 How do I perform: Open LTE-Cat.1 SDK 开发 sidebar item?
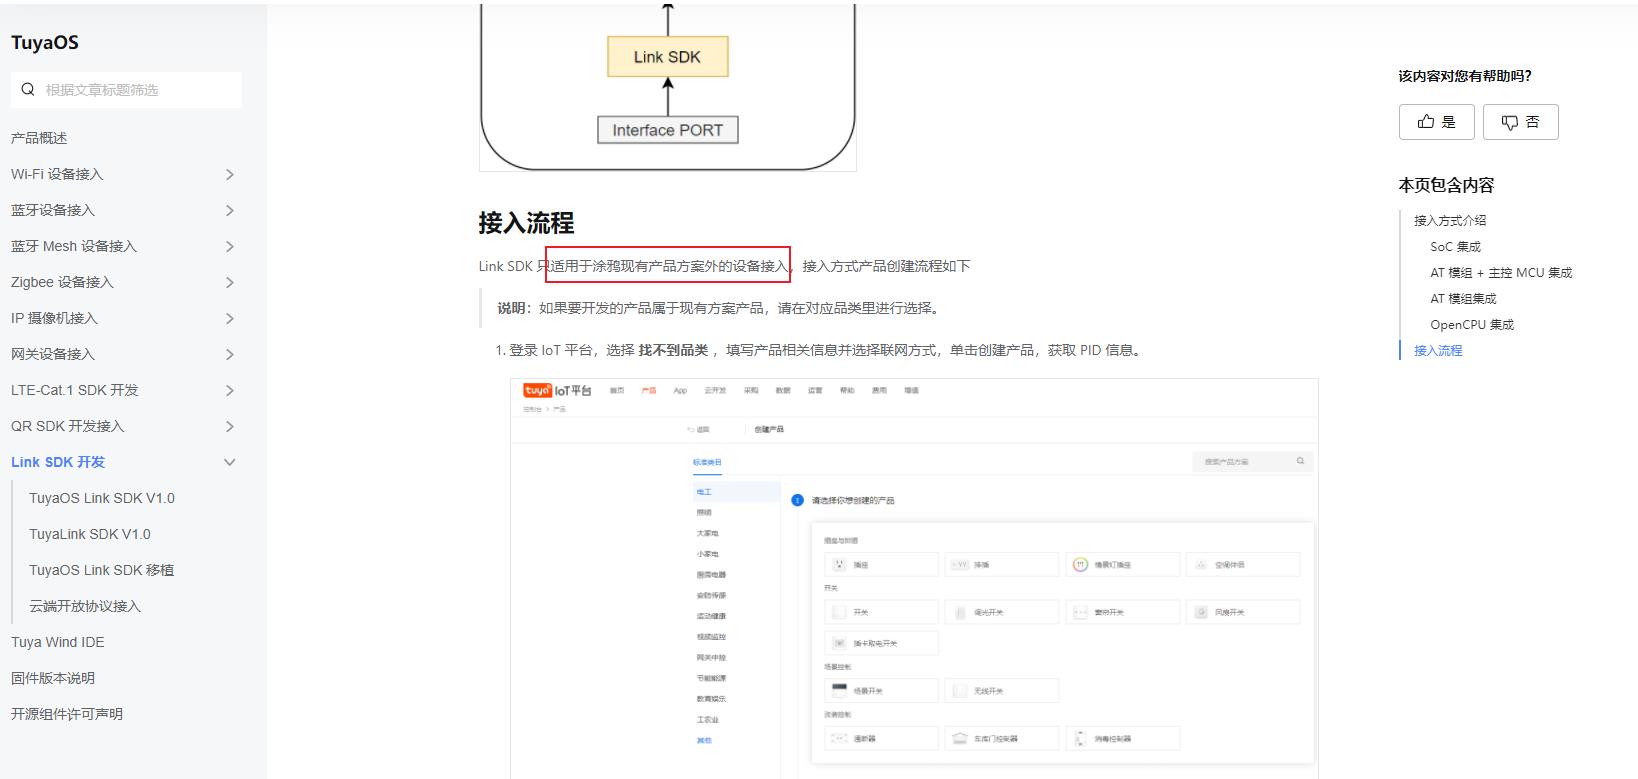click(75, 390)
